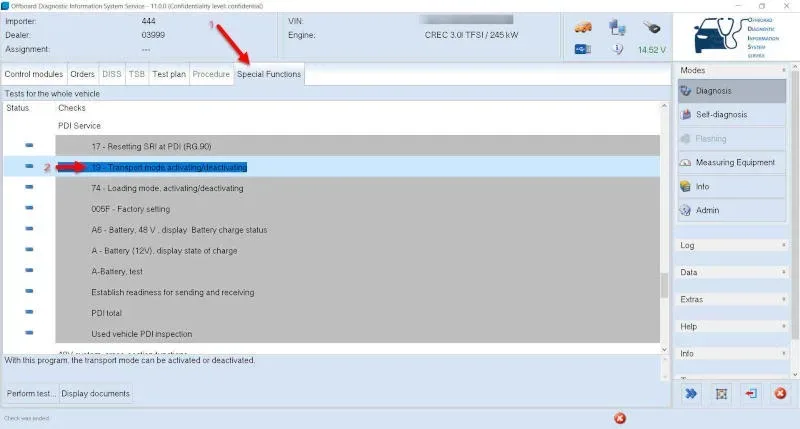Viewport: 800px width, 429px height.
Task: Click the Measuring Equipment gauge icon
Action: click(686, 163)
